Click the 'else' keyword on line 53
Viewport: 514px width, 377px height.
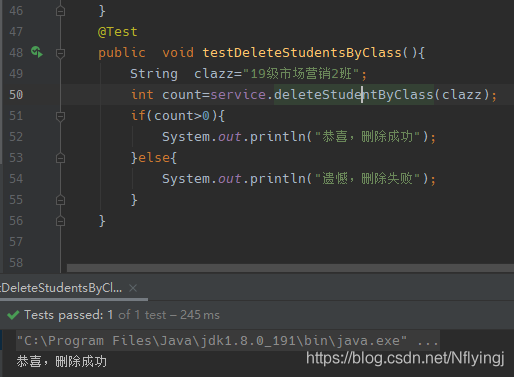(154, 158)
